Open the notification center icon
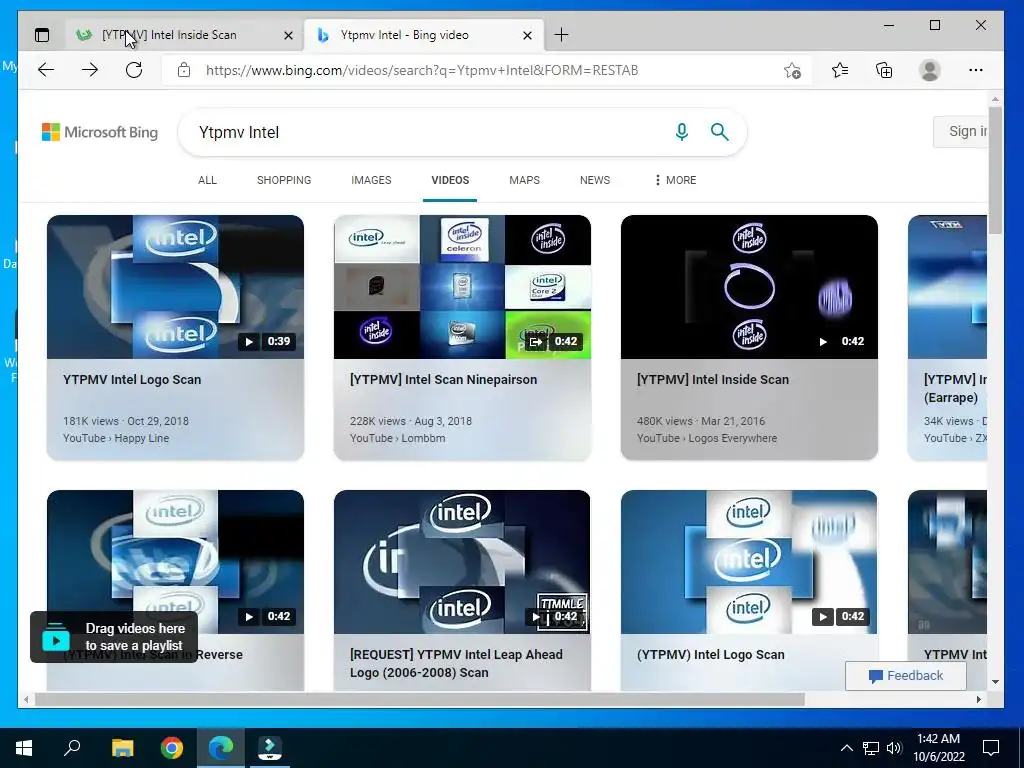This screenshot has height=768, width=1024. [991, 748]
